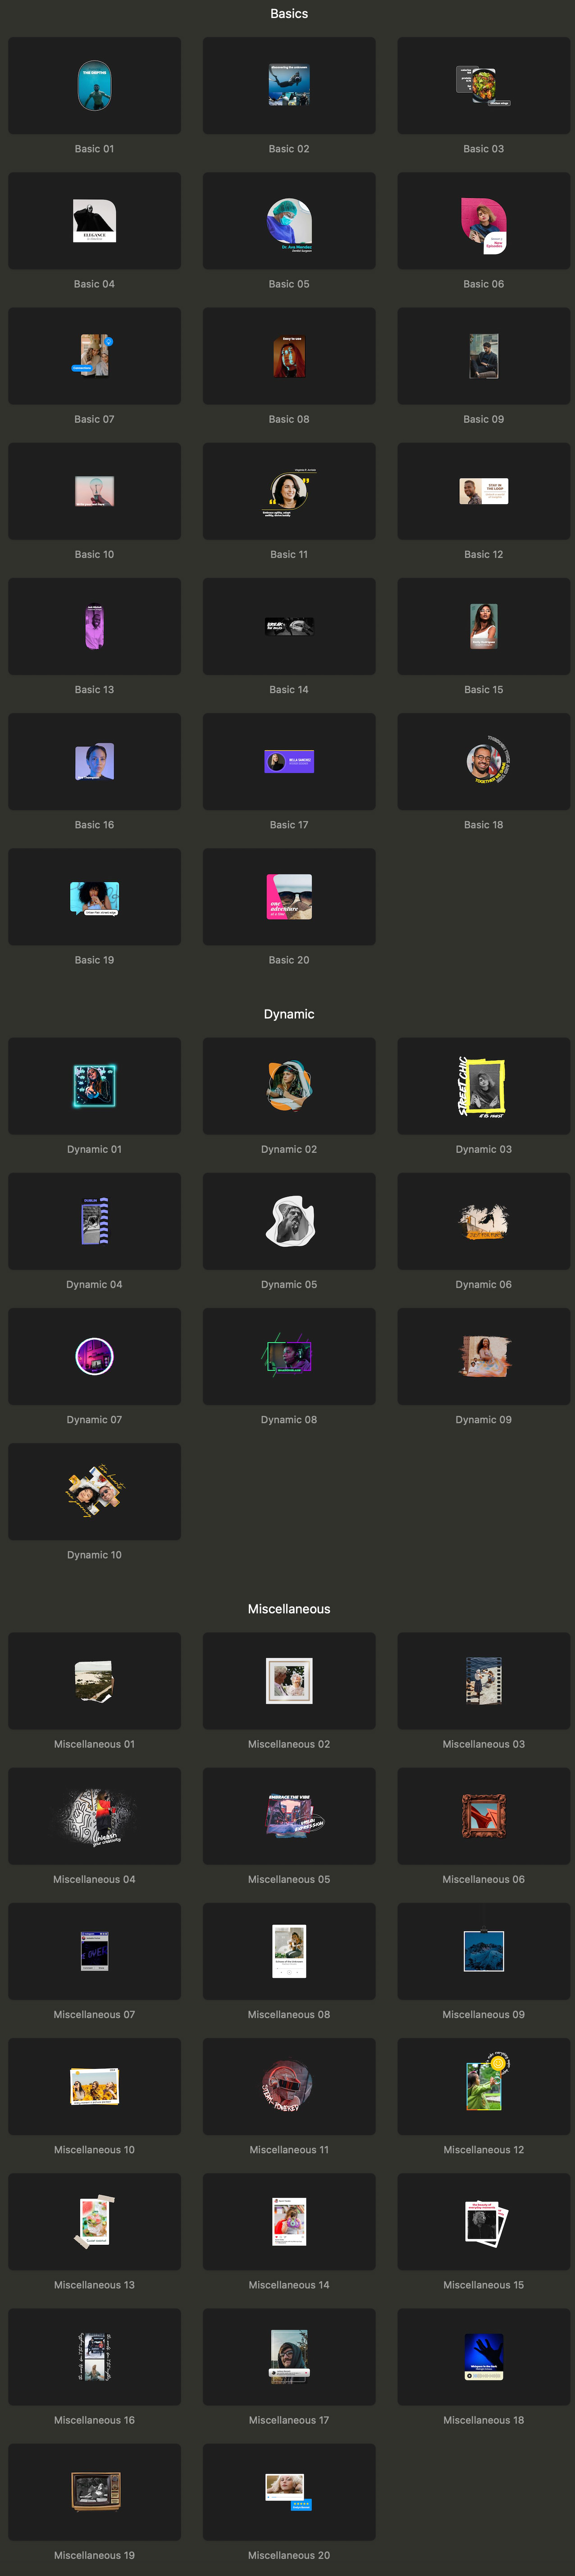Choose the Miscellaneous 19 retro TV template
Viewport: 575px width, 2576px height.
click(94, 2492)
